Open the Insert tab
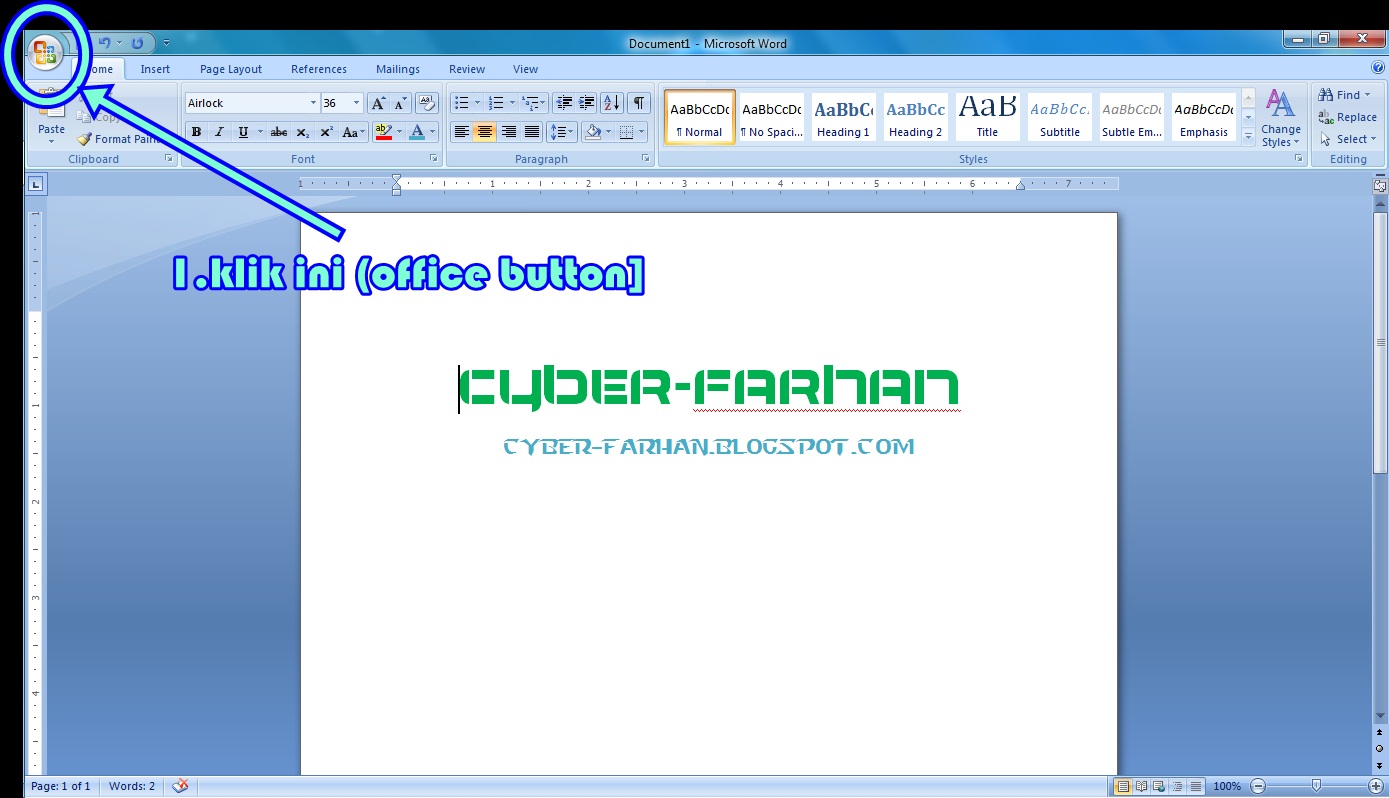1389x798 pixels. (x=155, y=69)
